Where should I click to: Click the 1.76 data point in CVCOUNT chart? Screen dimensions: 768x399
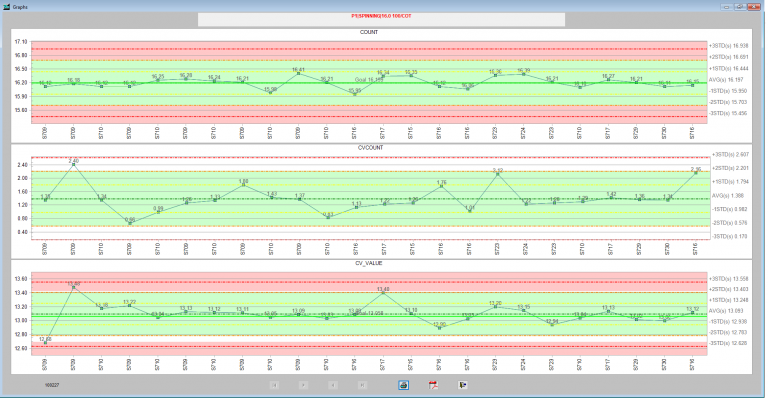tap(441, 186)
